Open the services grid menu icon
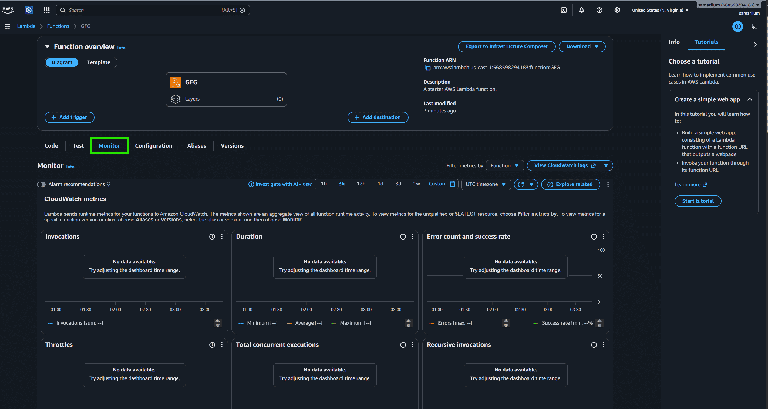This screenshot has height=409, width=768. (x=47, y=10)
